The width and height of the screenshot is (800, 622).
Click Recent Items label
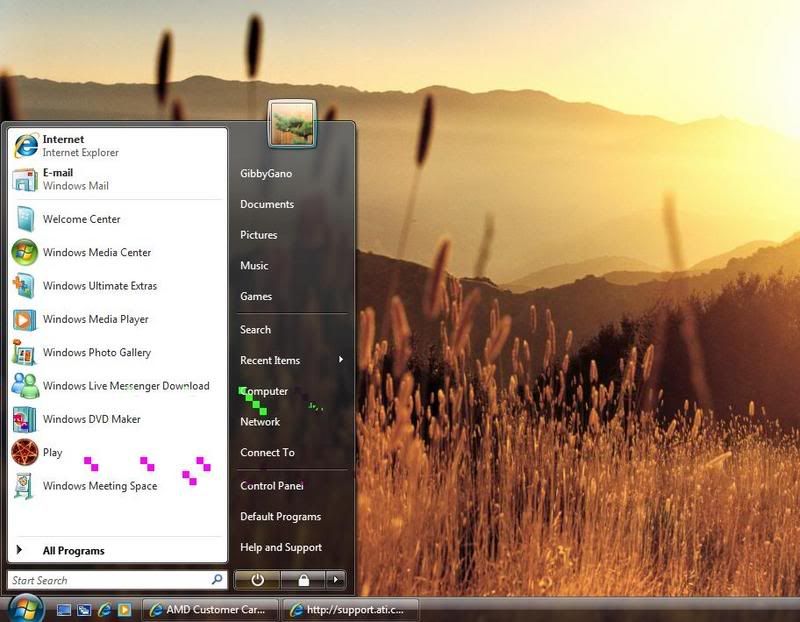point(270,360)
